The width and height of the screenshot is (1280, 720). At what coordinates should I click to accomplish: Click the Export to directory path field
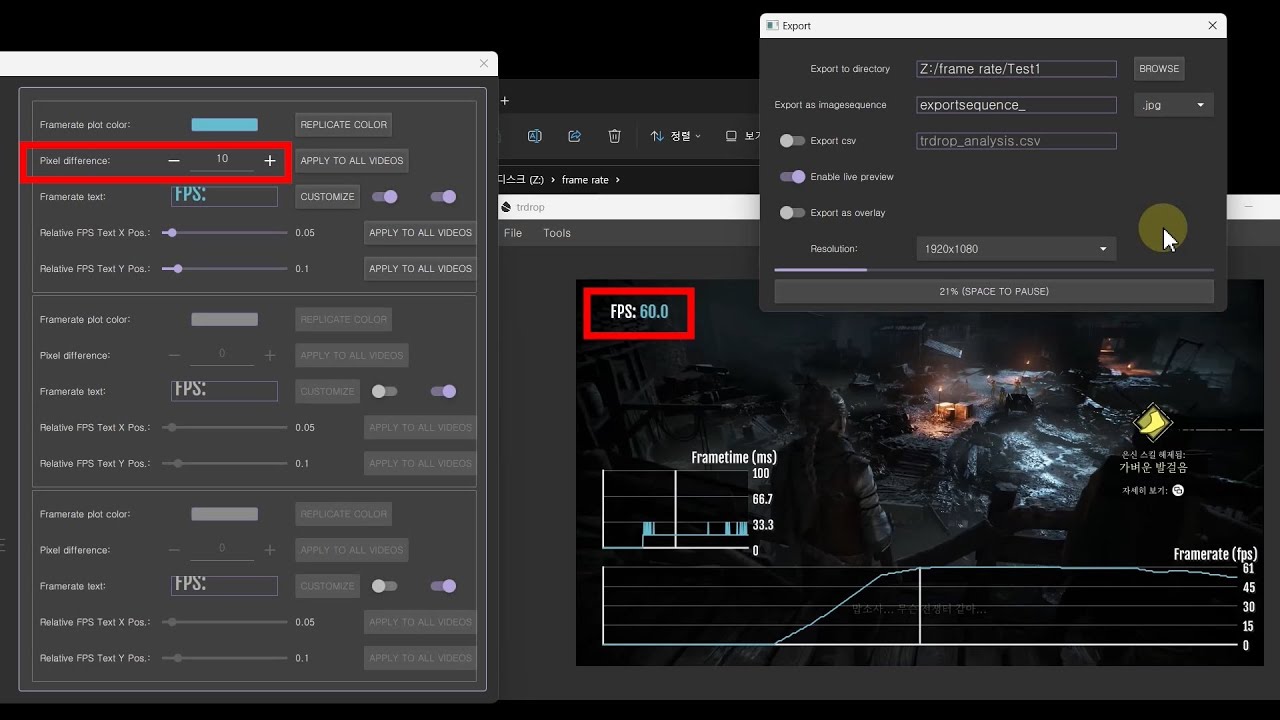(x=1016, y=69)
